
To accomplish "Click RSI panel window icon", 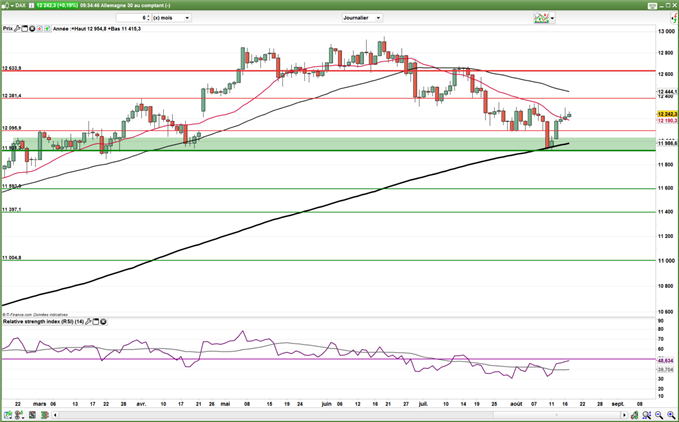I will click(x=96, y=322).
